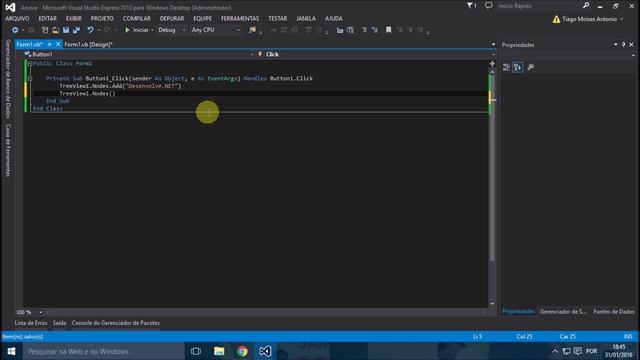
Task: Collapse the Button1_Click sub region
Action: (x=30, y=78)
